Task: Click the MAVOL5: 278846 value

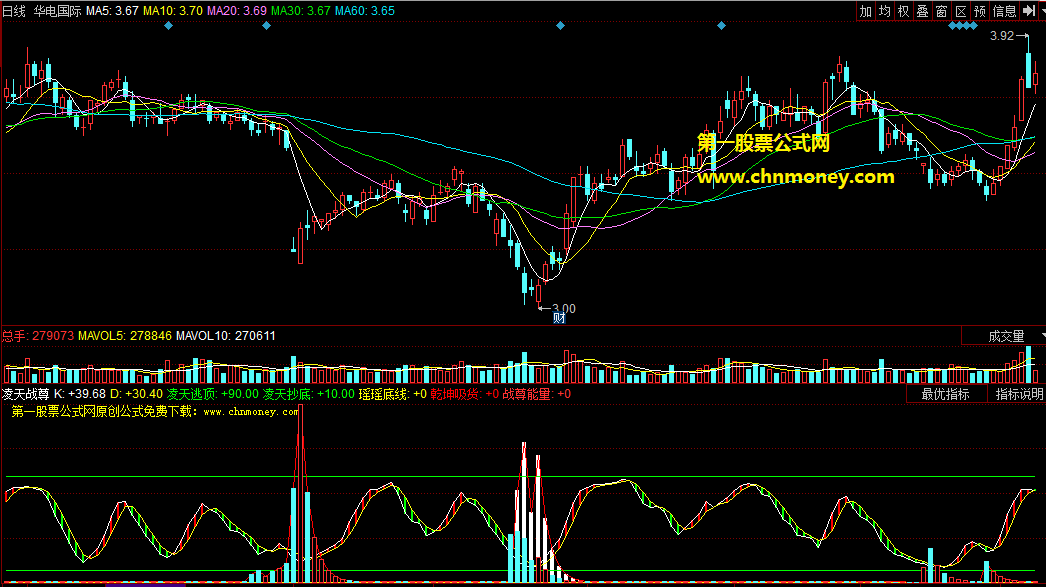Action: tap(125, 336)
